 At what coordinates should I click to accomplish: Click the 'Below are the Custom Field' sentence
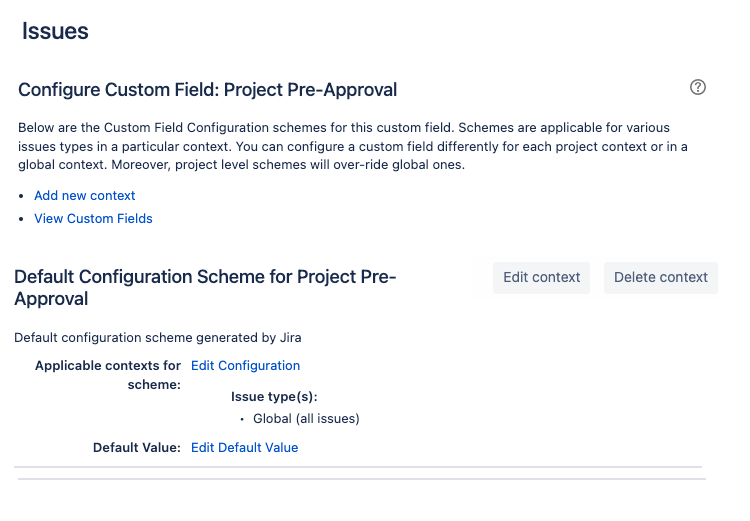(236, 128)
